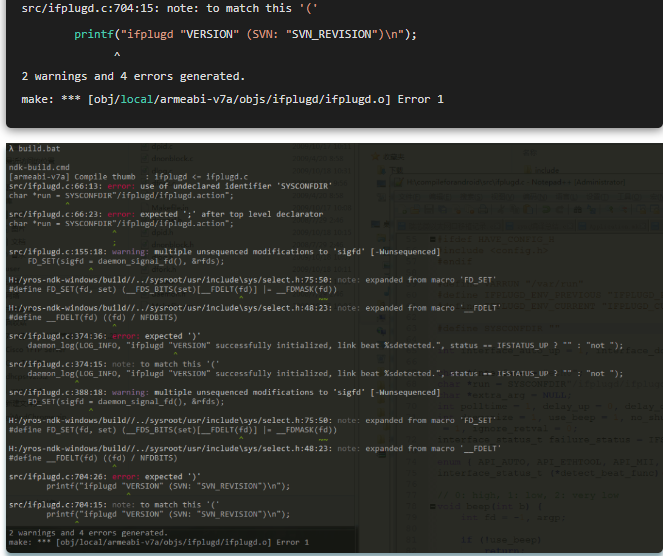Click the '[armeabi-v7a] Compile thumb' line
Image resolution: width=663 pixels, height=556 pixels.
pyautogui.click(x=128, y=177)
